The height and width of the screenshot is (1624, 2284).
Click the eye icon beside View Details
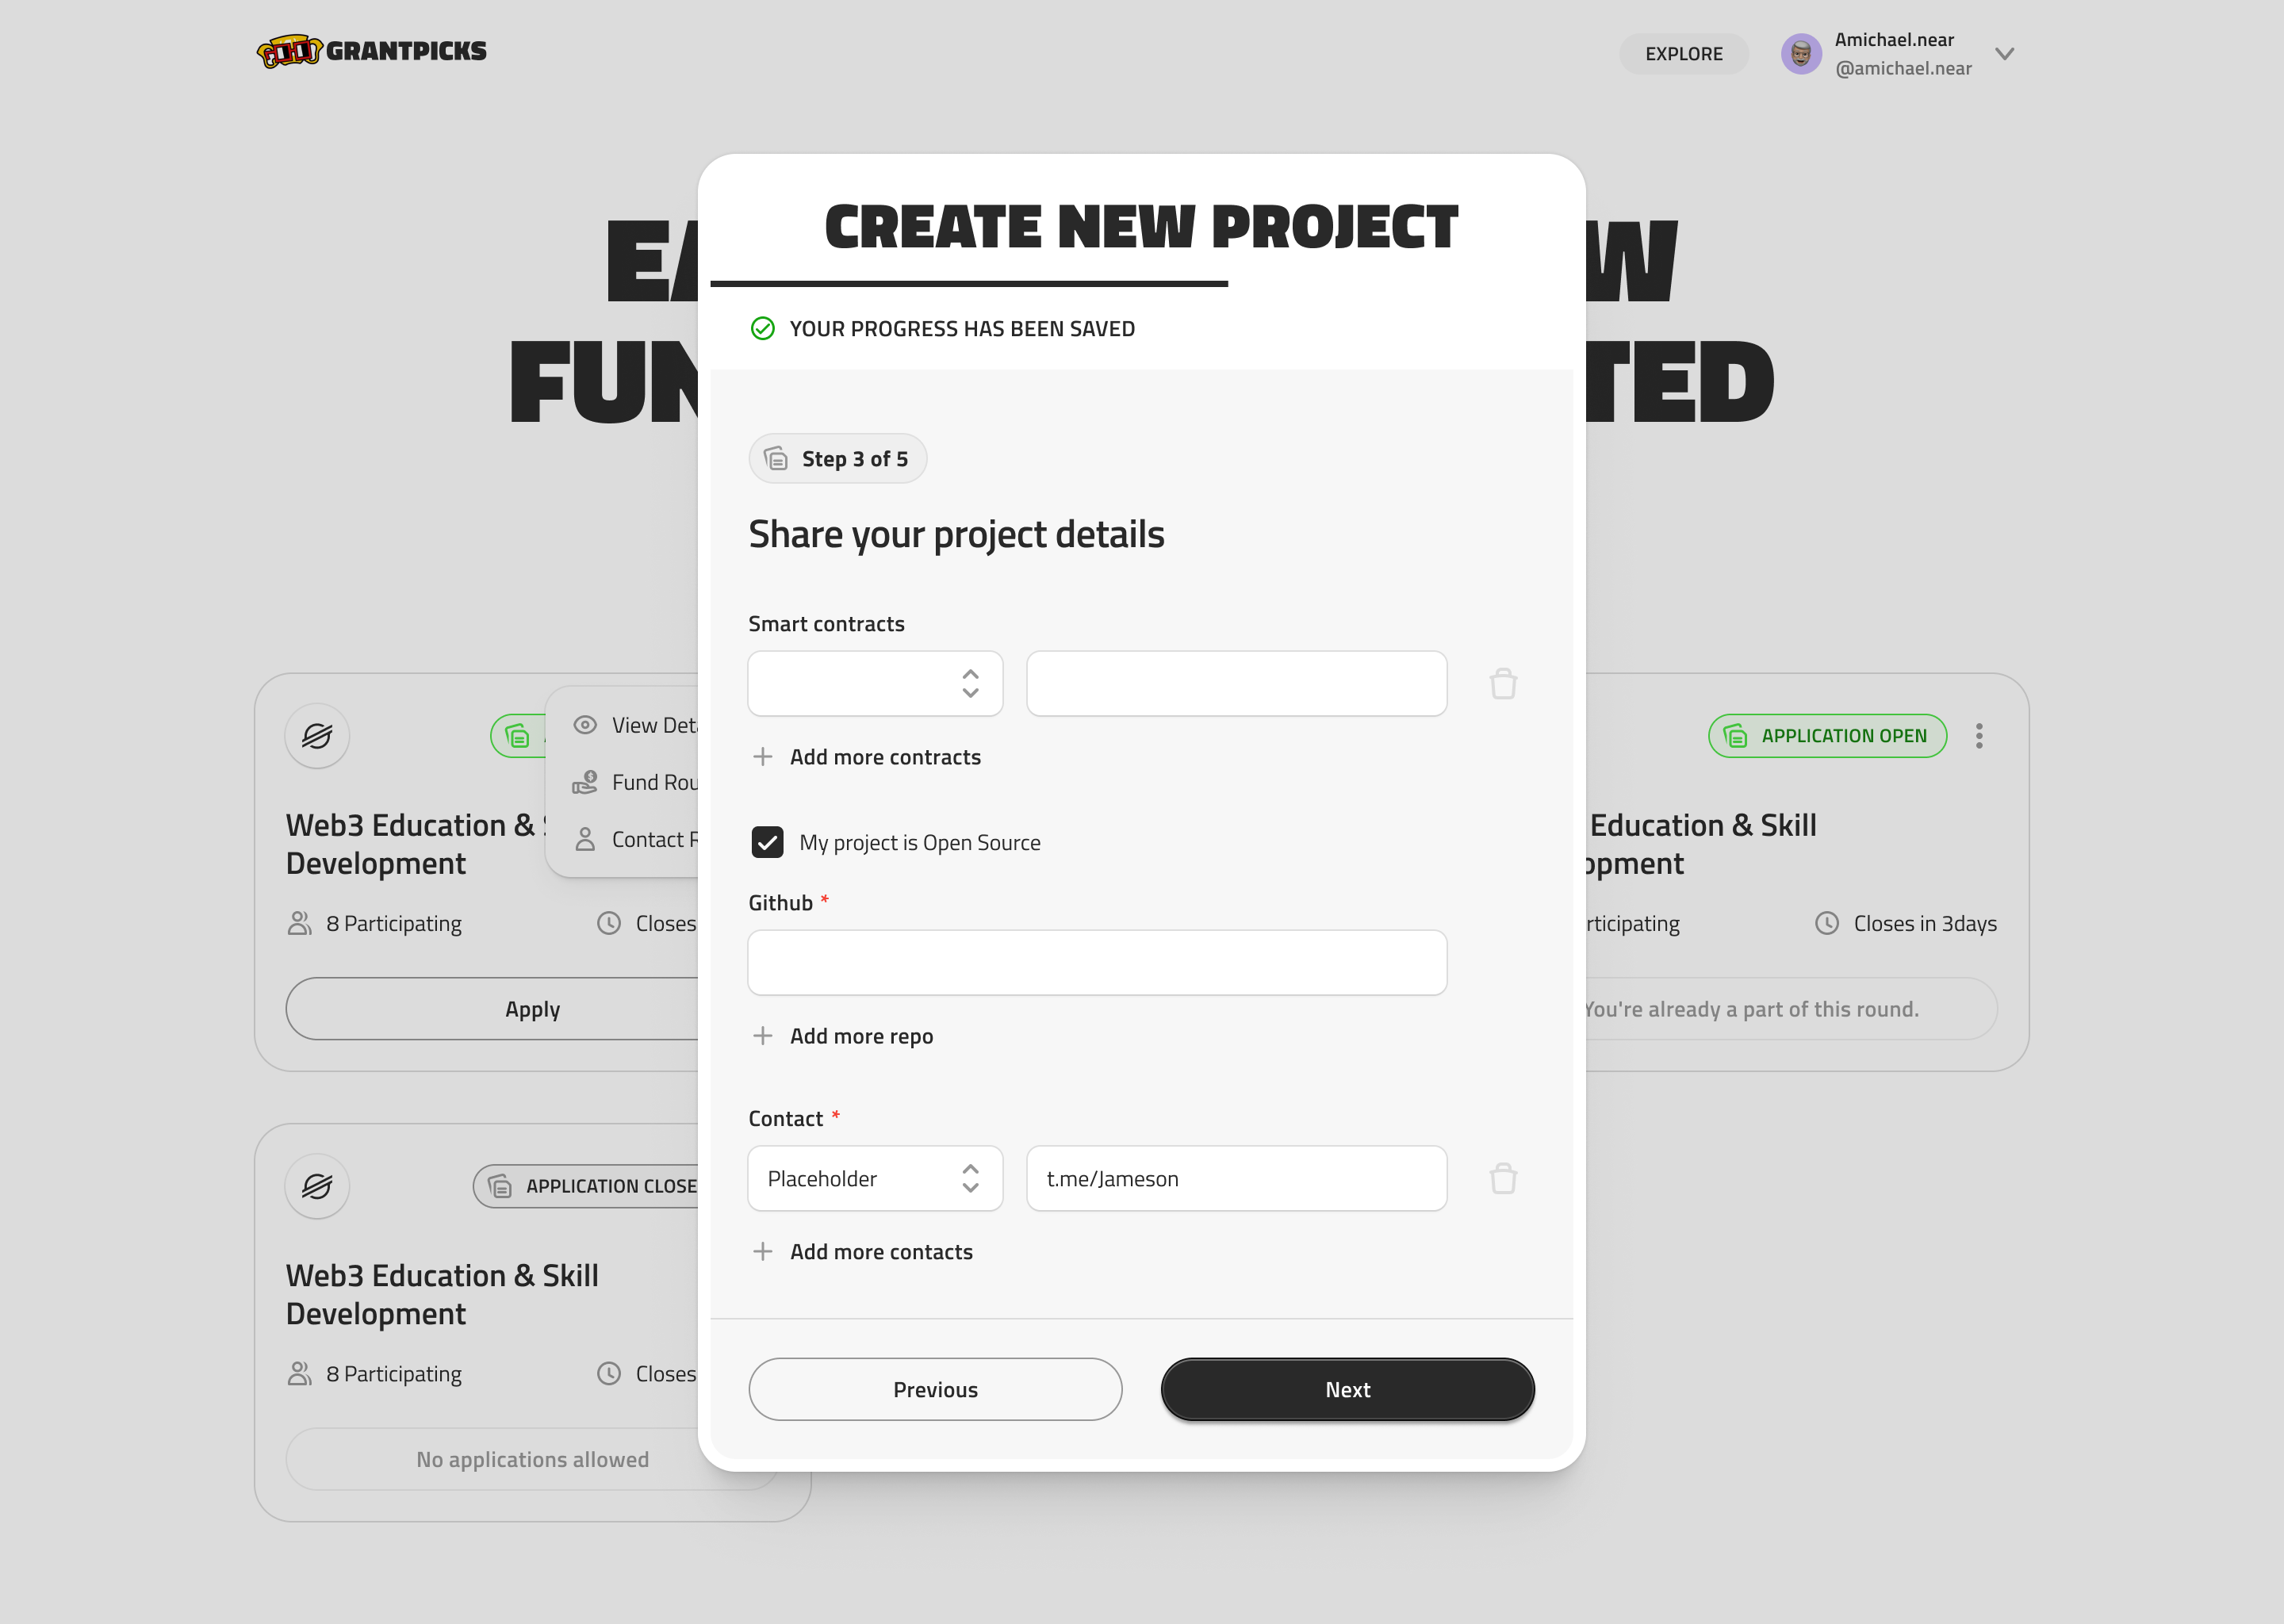point(585,724)
